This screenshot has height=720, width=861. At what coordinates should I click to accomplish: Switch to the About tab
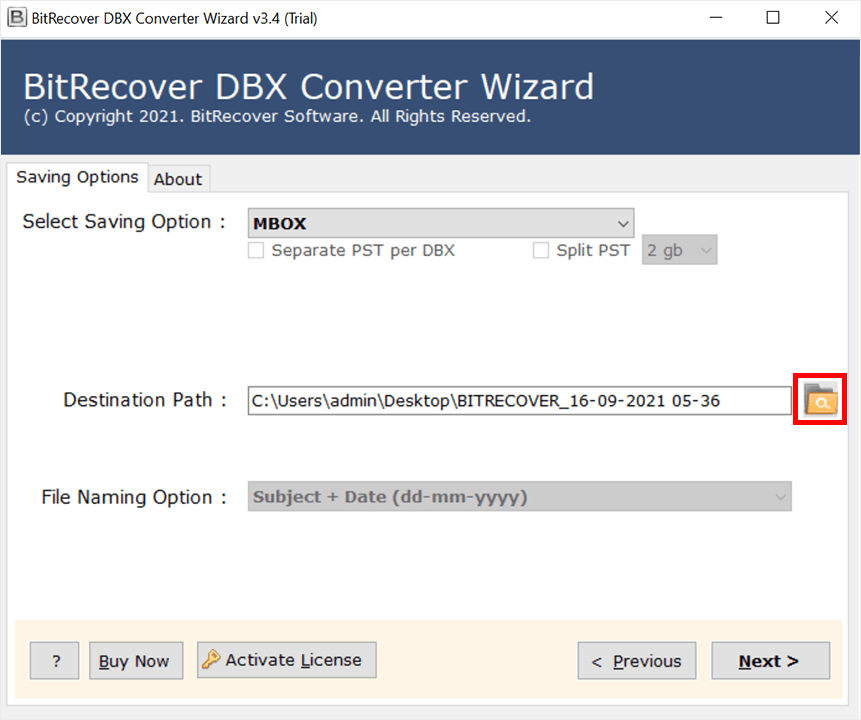pos(178,179)
